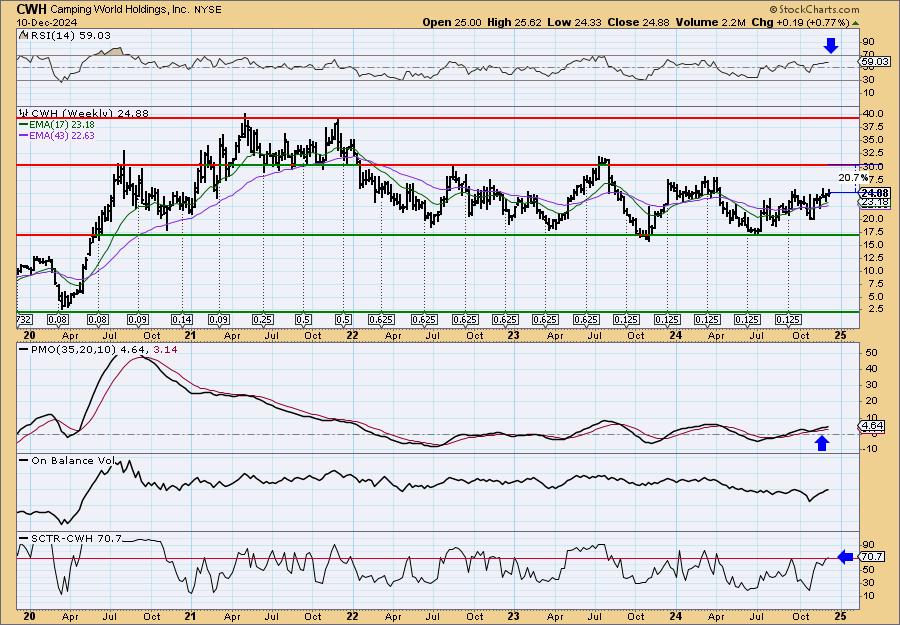Click the 59.03 RSI value tag on right axis
This screenshot has width=900, height=625.
coord(876,61)
